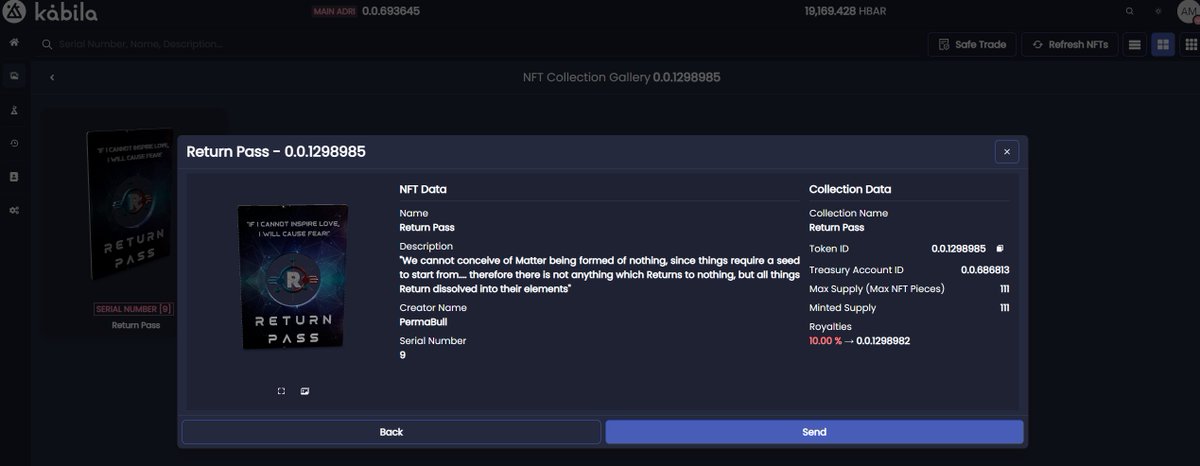Switch to medium grid view layout
The width and height of the screenshot is (1200, 466).
pyautogui.click(x=1162, y=44)
